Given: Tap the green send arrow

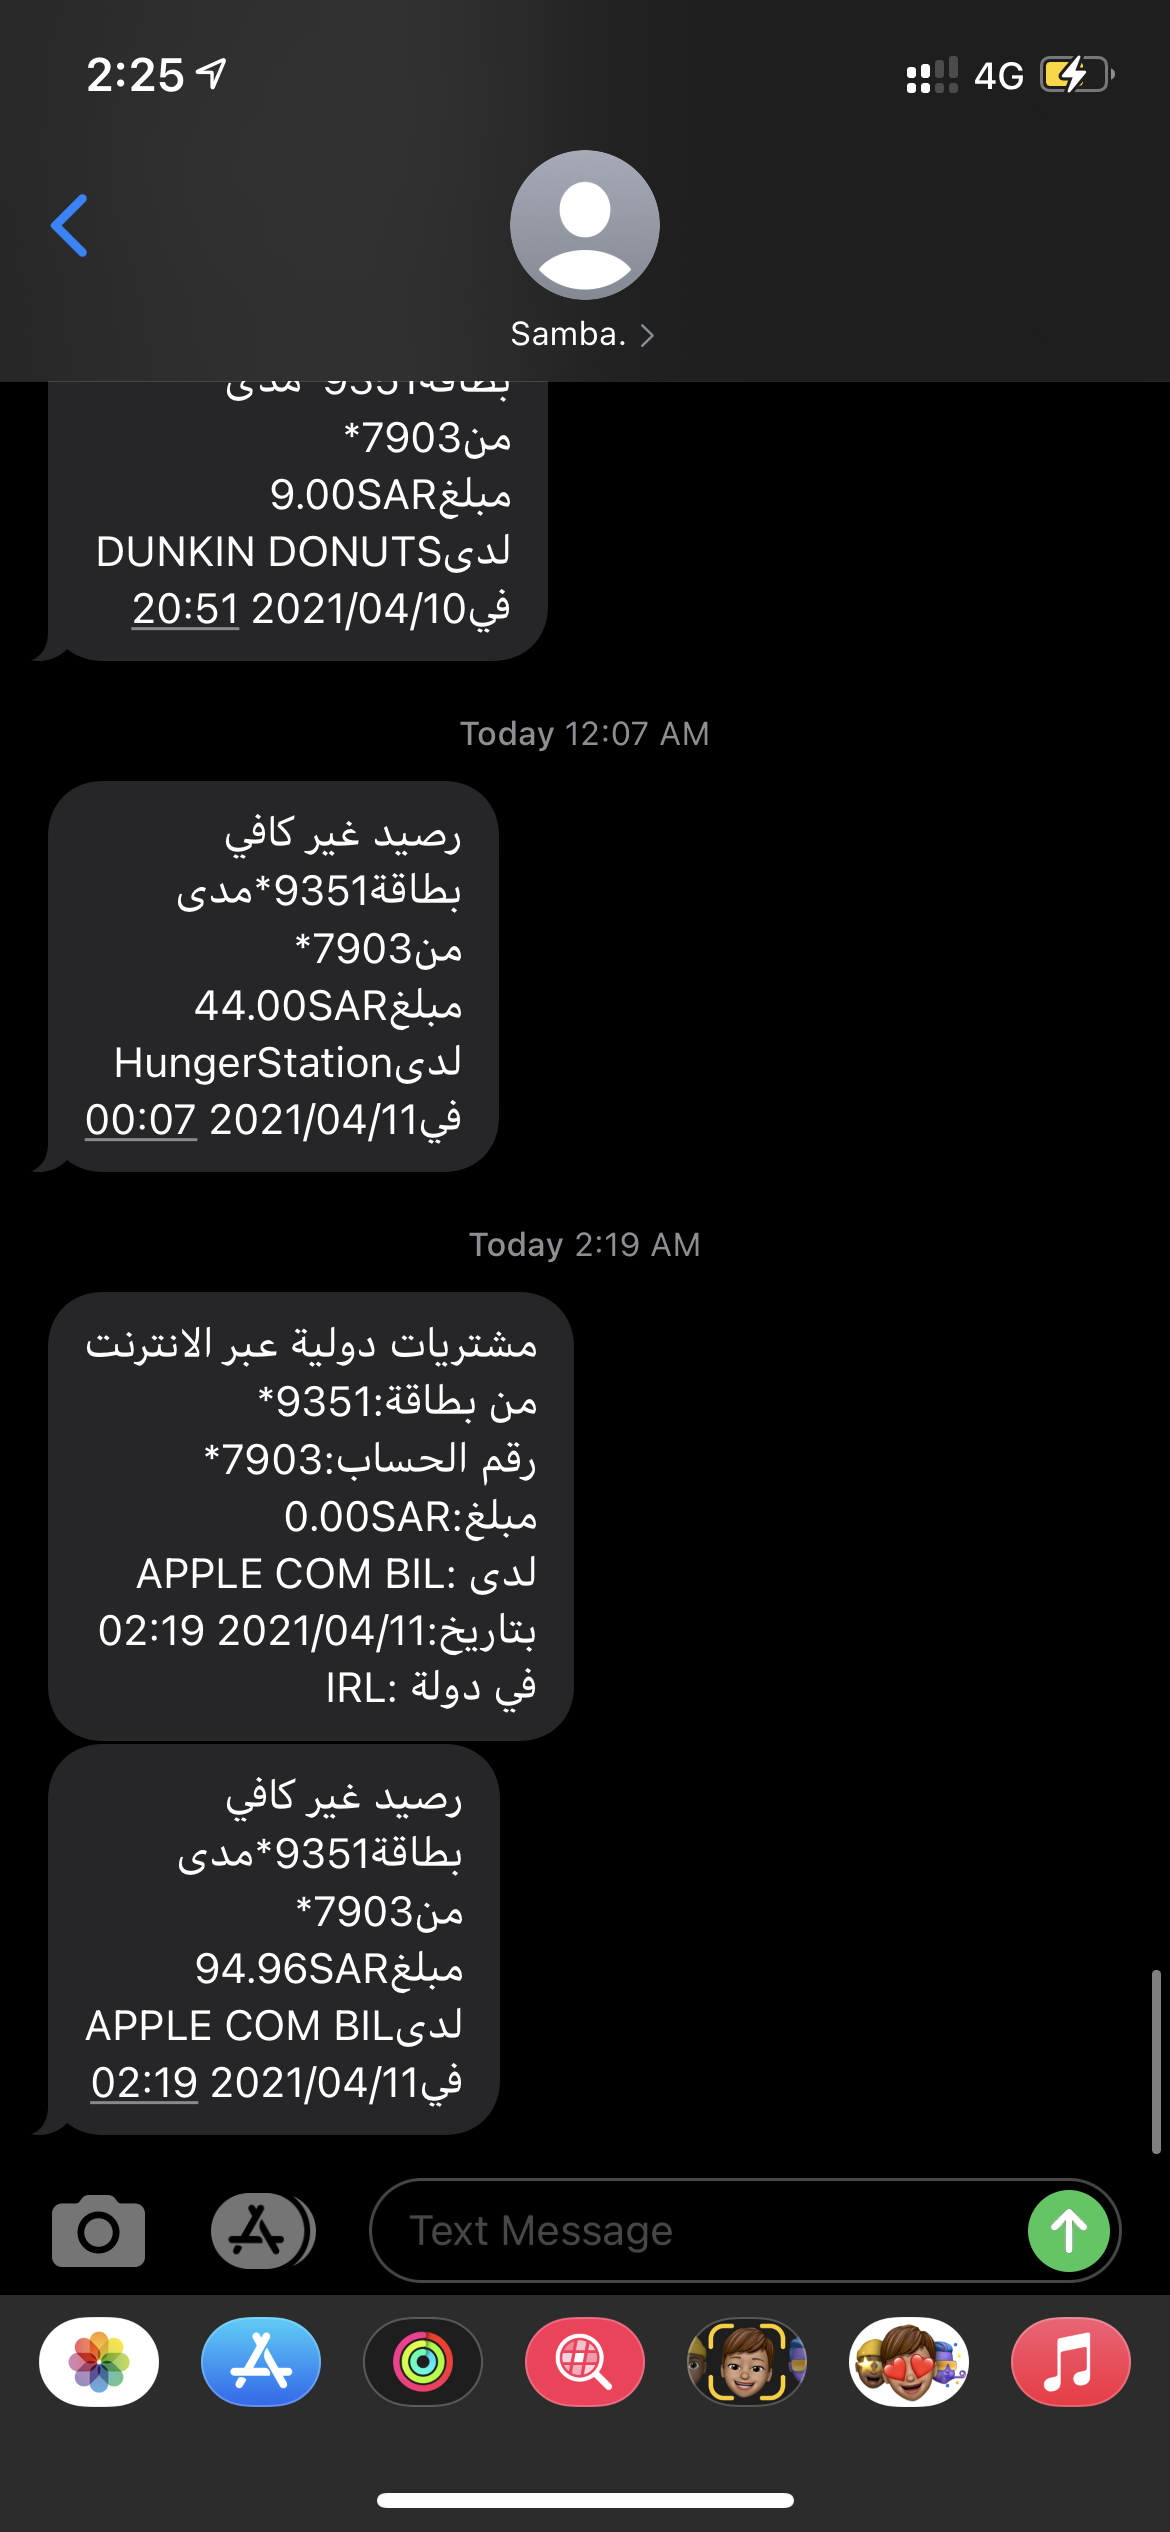Looking at the screenshot, I should coord(1068,2231).
